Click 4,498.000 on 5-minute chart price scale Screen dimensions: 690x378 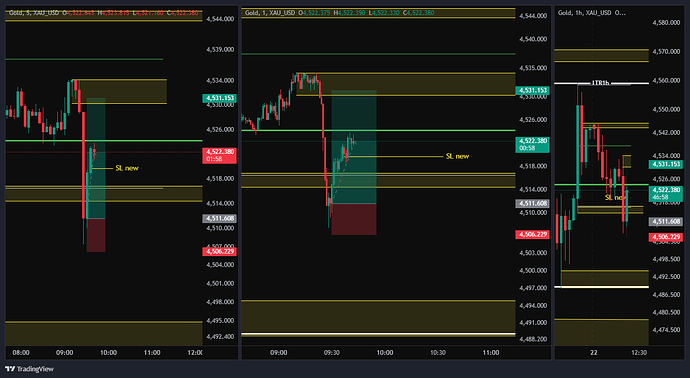pyautogui.click(x=220, y=302)
